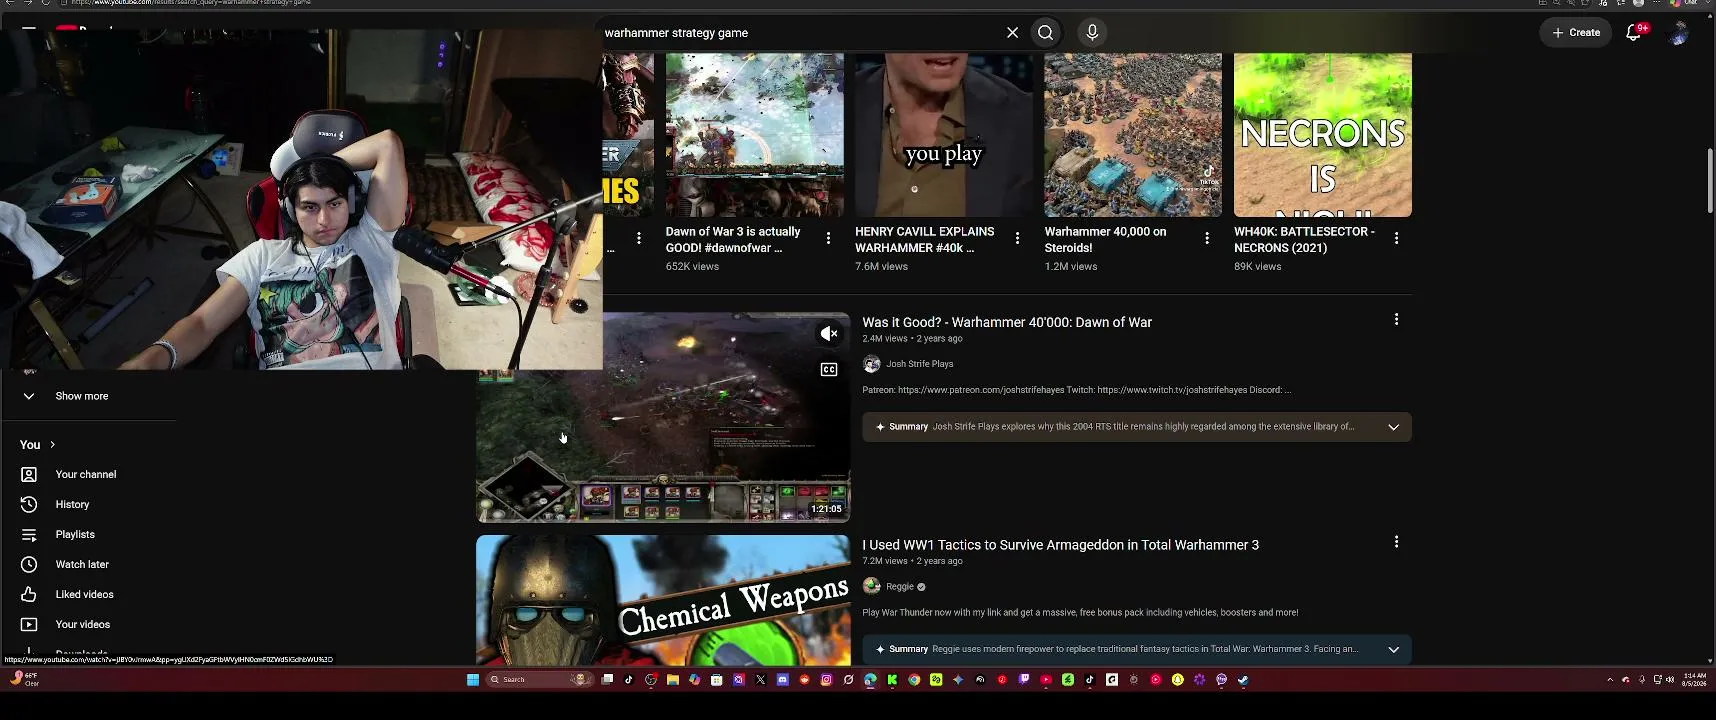Toggle closed captions on the video preview

coord(829,370)
